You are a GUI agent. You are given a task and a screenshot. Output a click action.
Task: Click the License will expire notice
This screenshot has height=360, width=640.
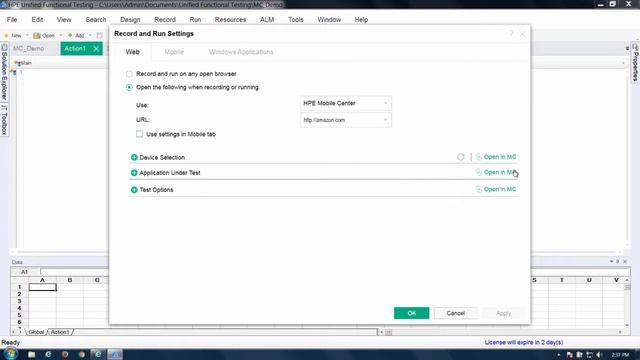(x=524, y=342)
